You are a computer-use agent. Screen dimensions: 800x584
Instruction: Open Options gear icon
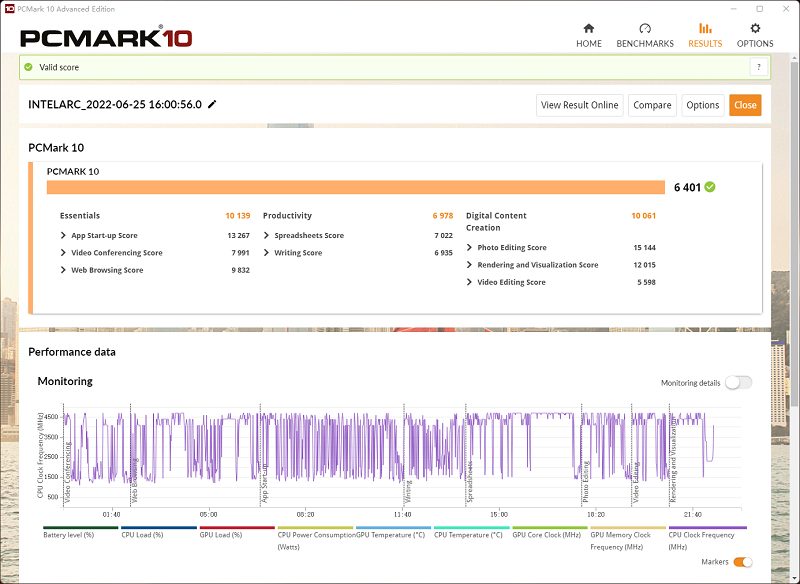click(x=755, y=29)
